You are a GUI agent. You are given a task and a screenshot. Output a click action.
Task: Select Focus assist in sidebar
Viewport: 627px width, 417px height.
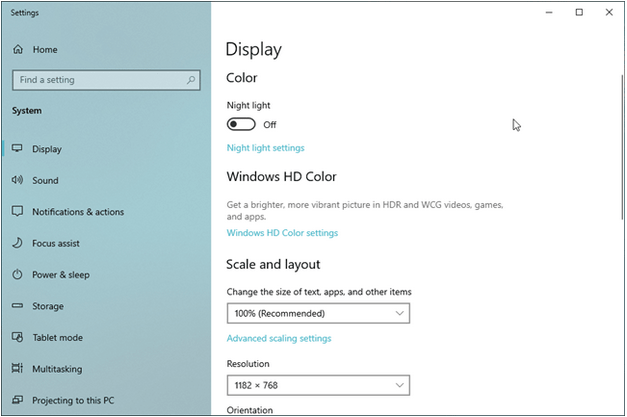click(x=56, y=243)
